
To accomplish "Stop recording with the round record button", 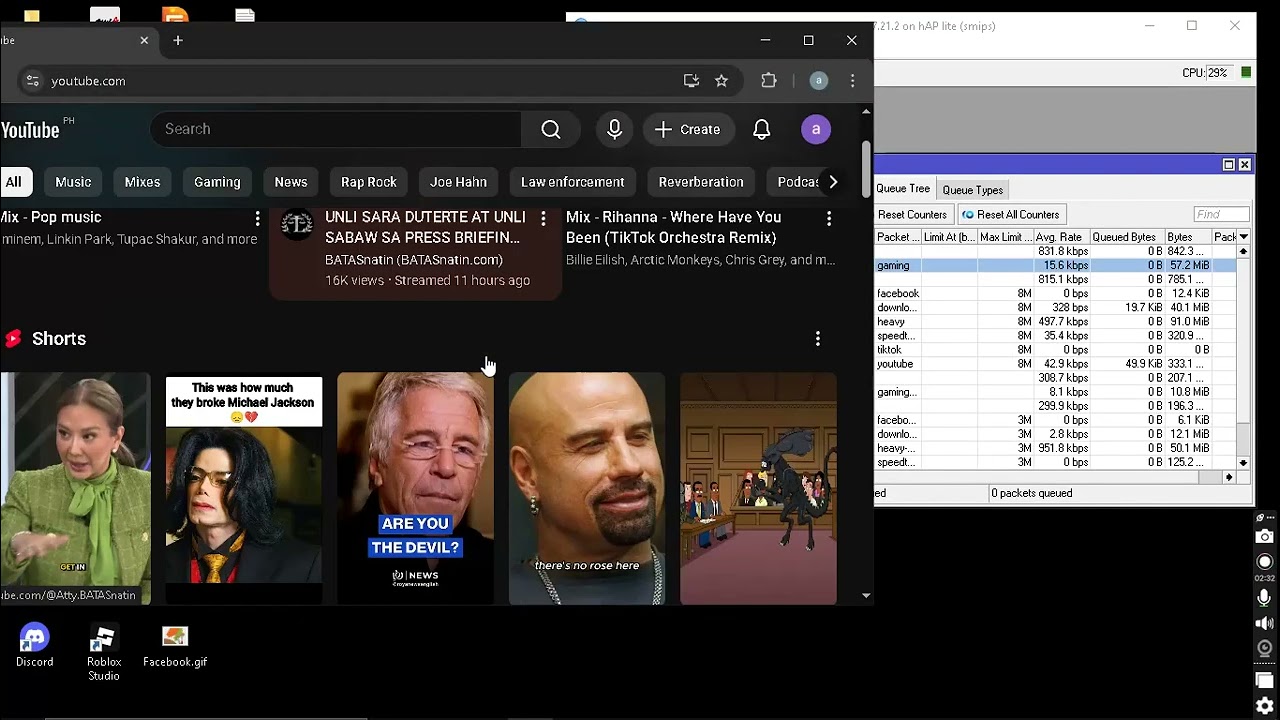I will pyautogui.click(x=1265, y=562).
